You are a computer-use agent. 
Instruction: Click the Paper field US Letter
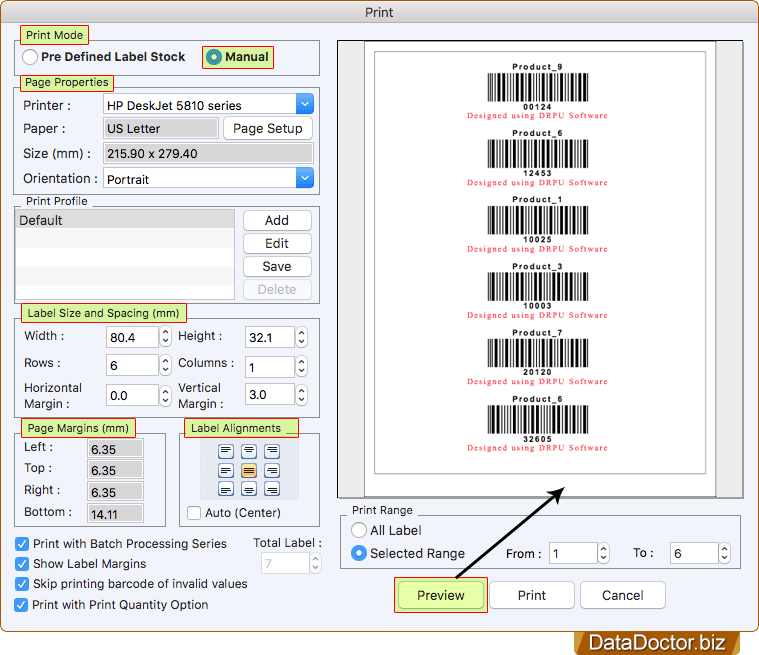point(161,128)
